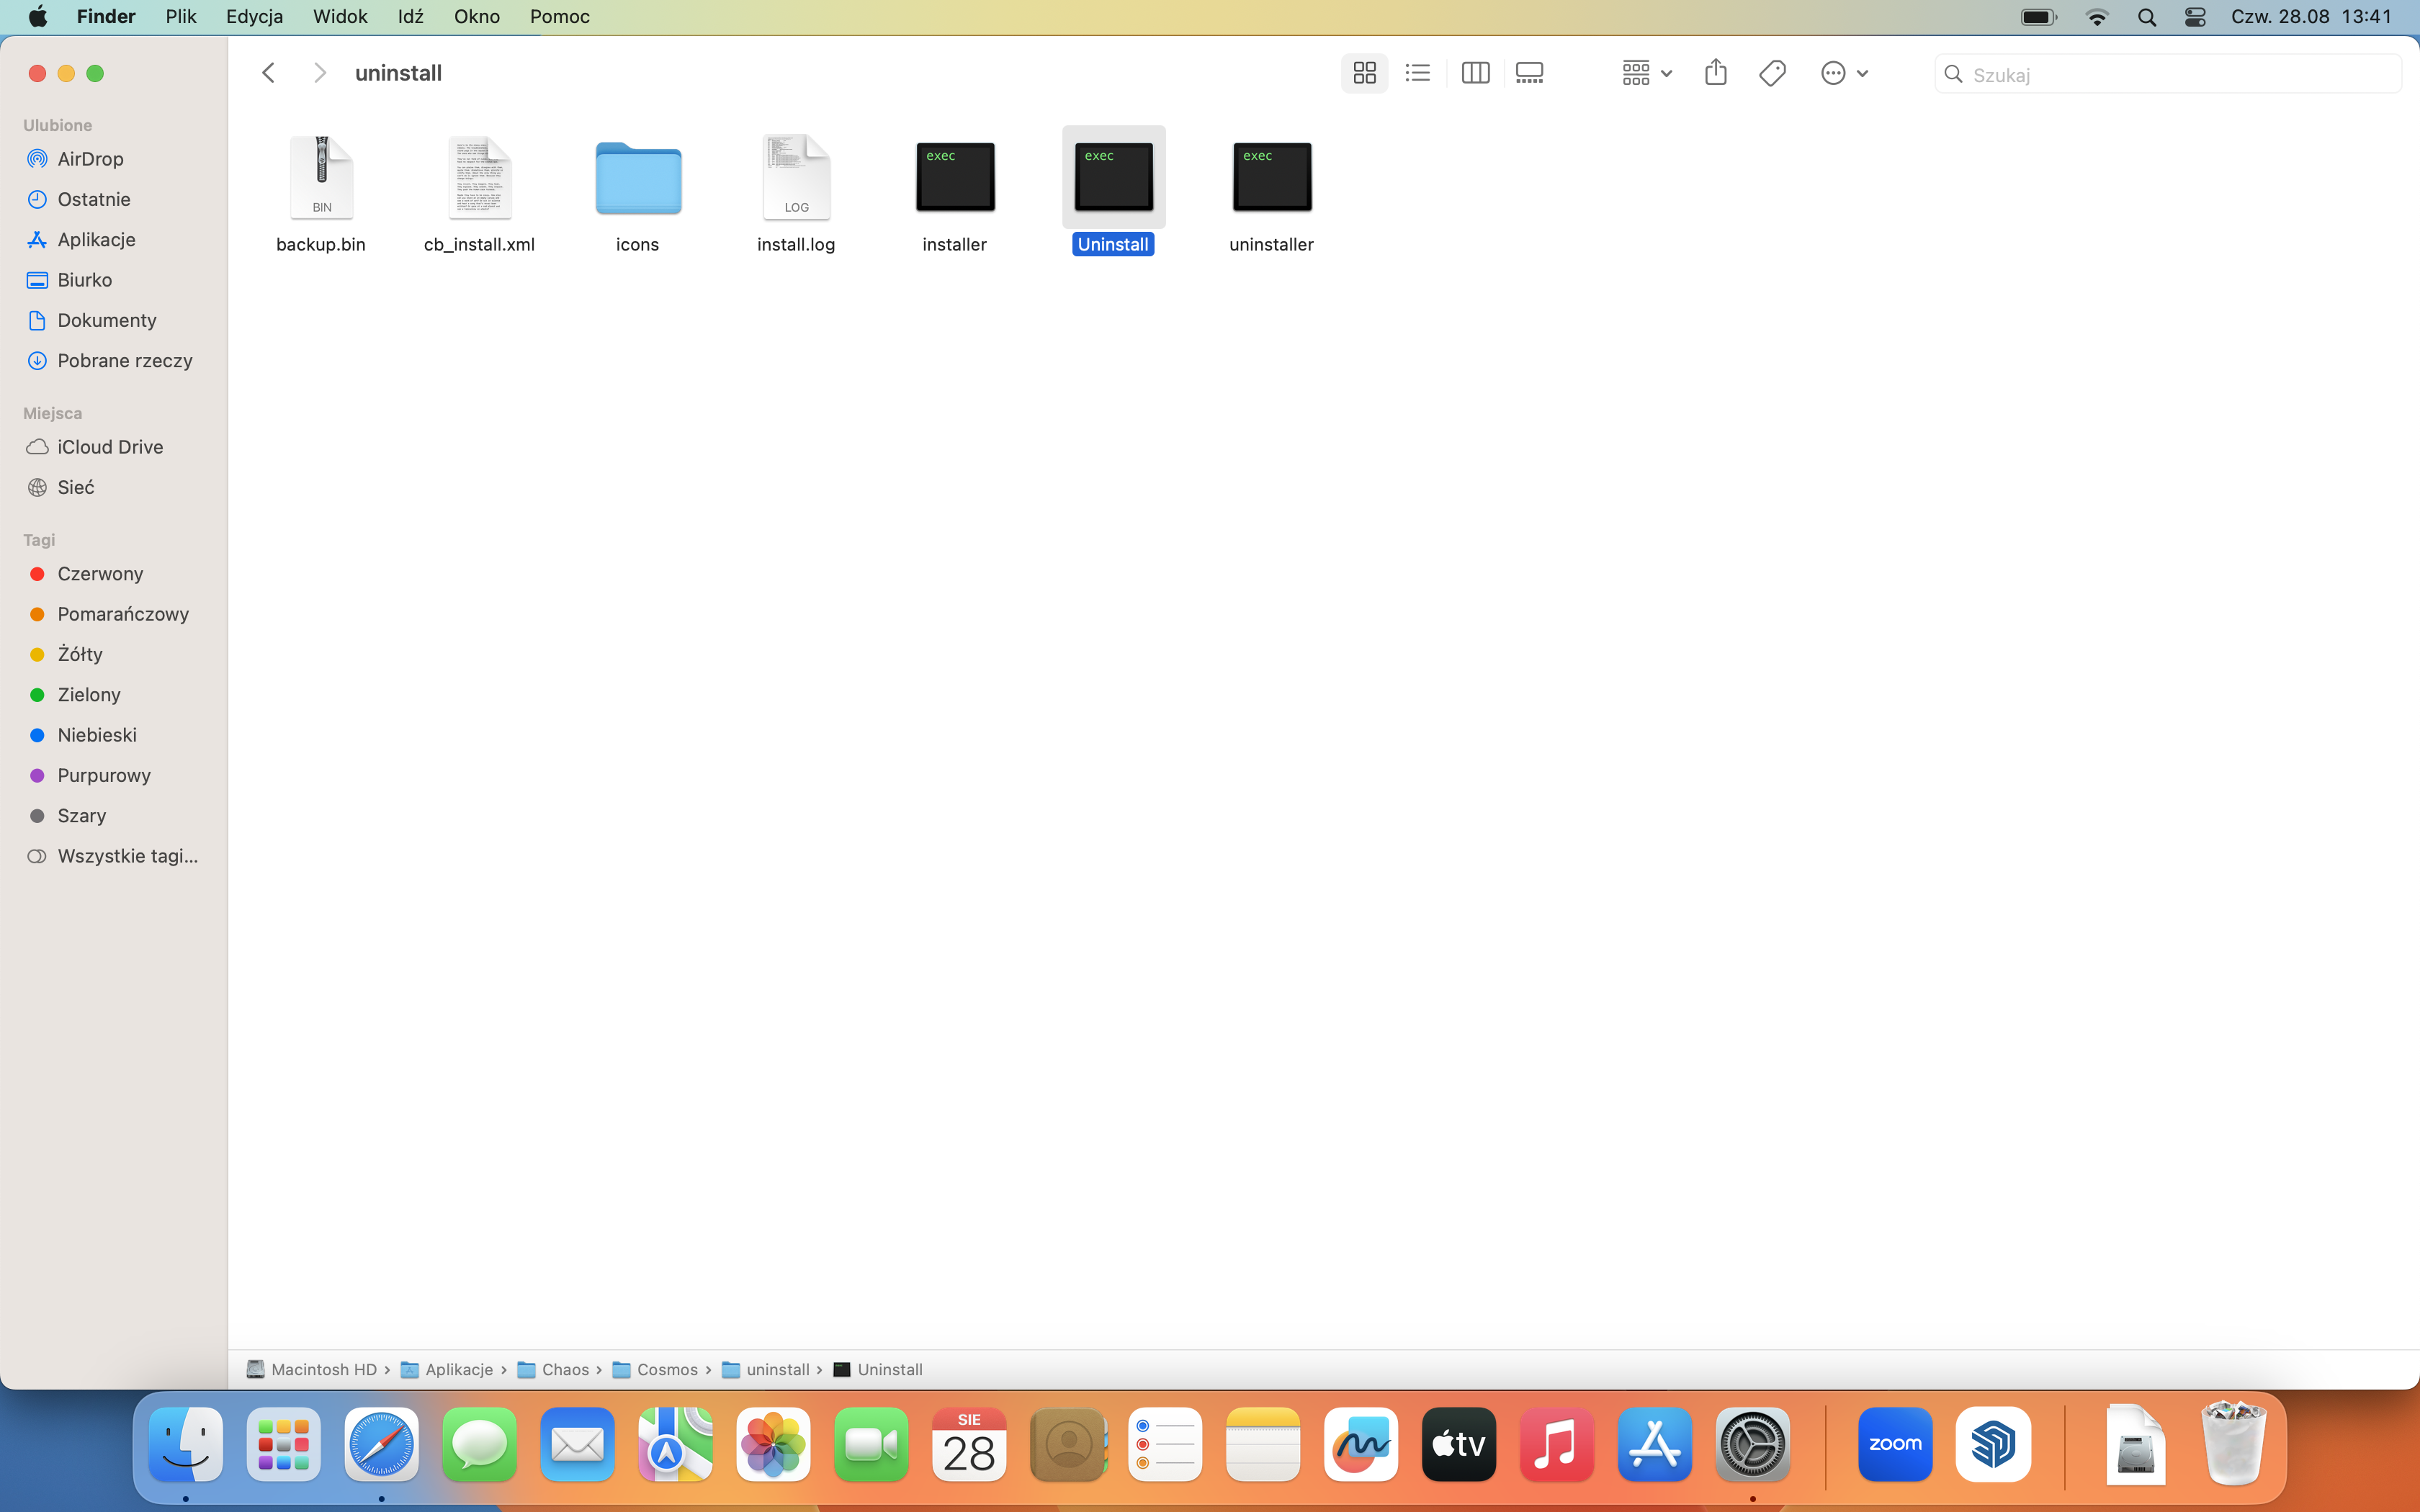Open AirDrop in the sidebar
The image size is (2420, 1512).
click(90, 159)
